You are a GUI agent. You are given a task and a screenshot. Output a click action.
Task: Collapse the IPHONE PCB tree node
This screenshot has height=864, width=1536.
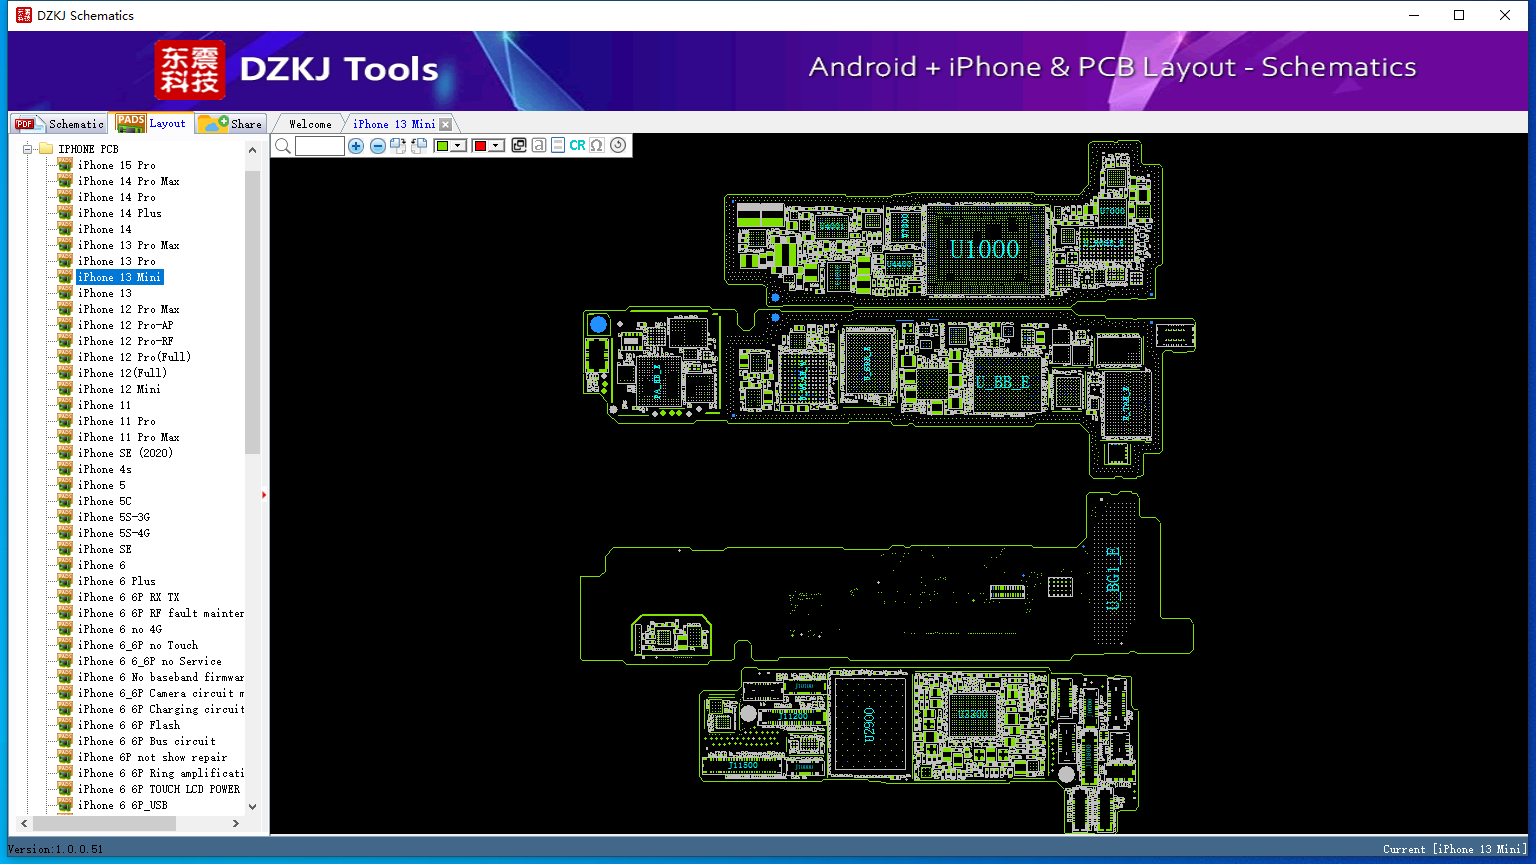[27, 149]
